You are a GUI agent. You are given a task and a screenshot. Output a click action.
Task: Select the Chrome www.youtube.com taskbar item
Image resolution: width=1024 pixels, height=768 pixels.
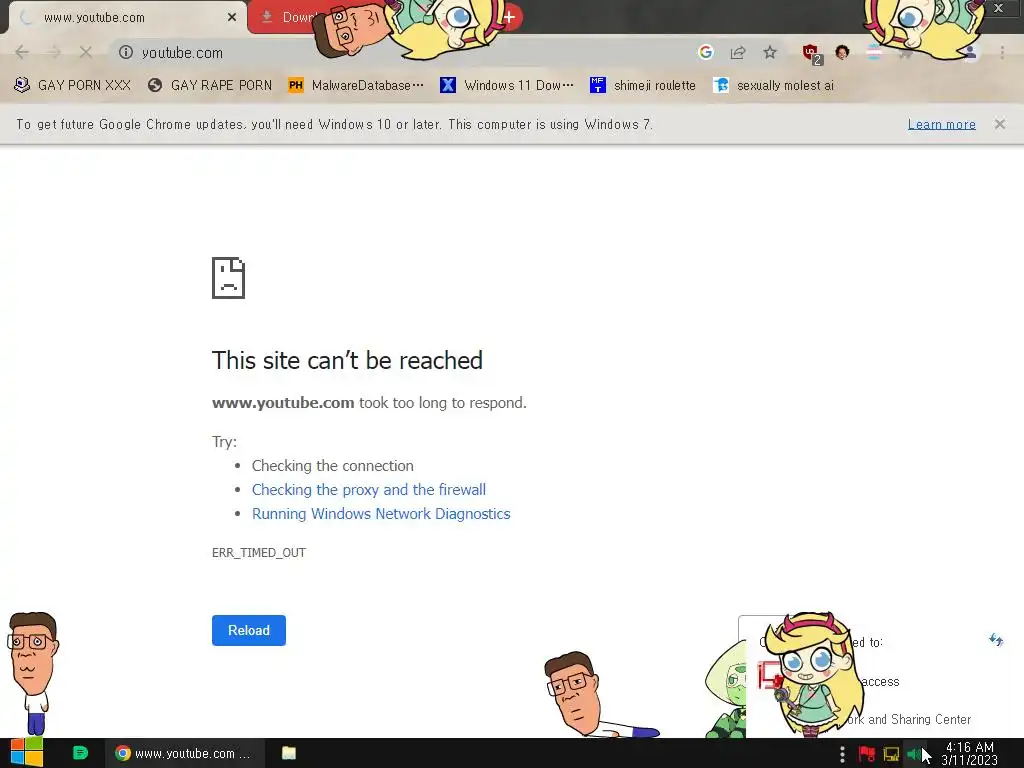(x=184, y=753)
